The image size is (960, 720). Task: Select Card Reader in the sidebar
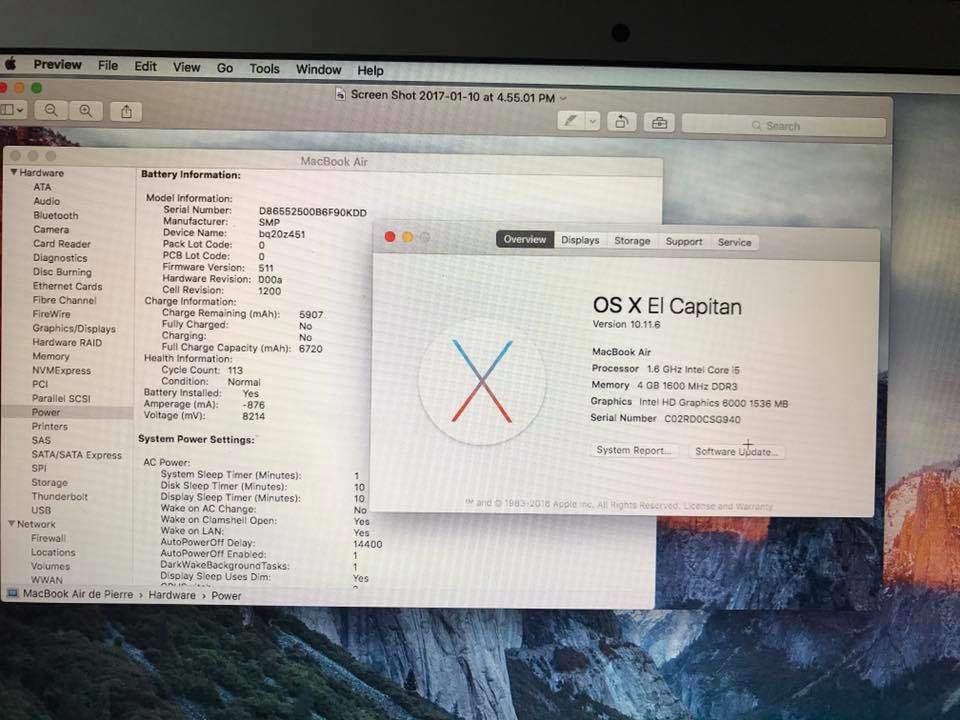(x=62, y=244)
